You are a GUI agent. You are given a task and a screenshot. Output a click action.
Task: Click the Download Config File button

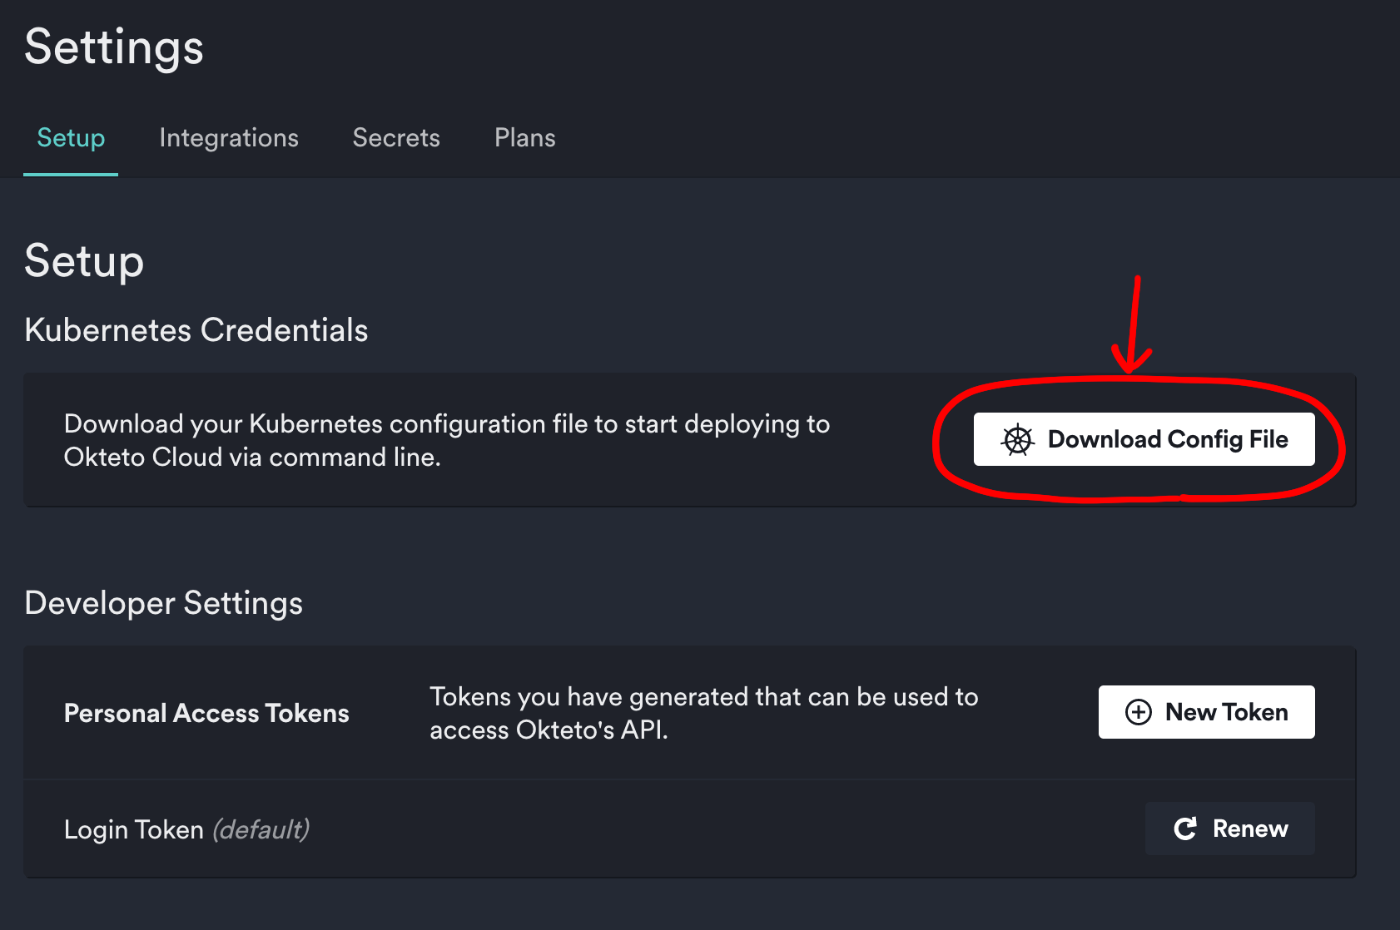pyautogui.click(x=1144, y=439)
